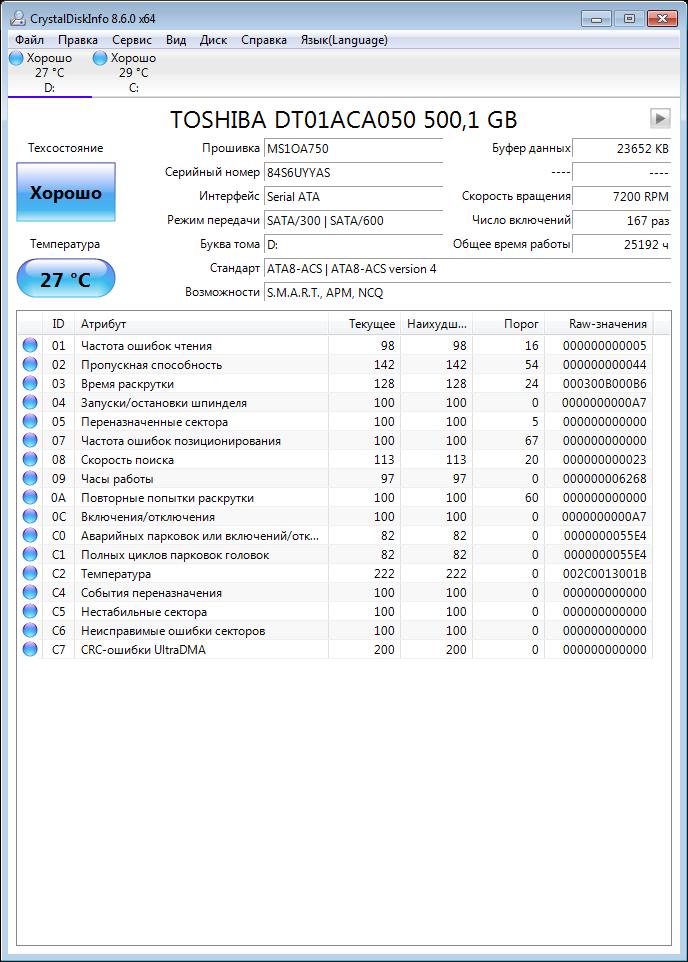This screenshot has height=962, width=688.
Task: Click status orb for attribute C0 row
Action: tap(30, 536)
